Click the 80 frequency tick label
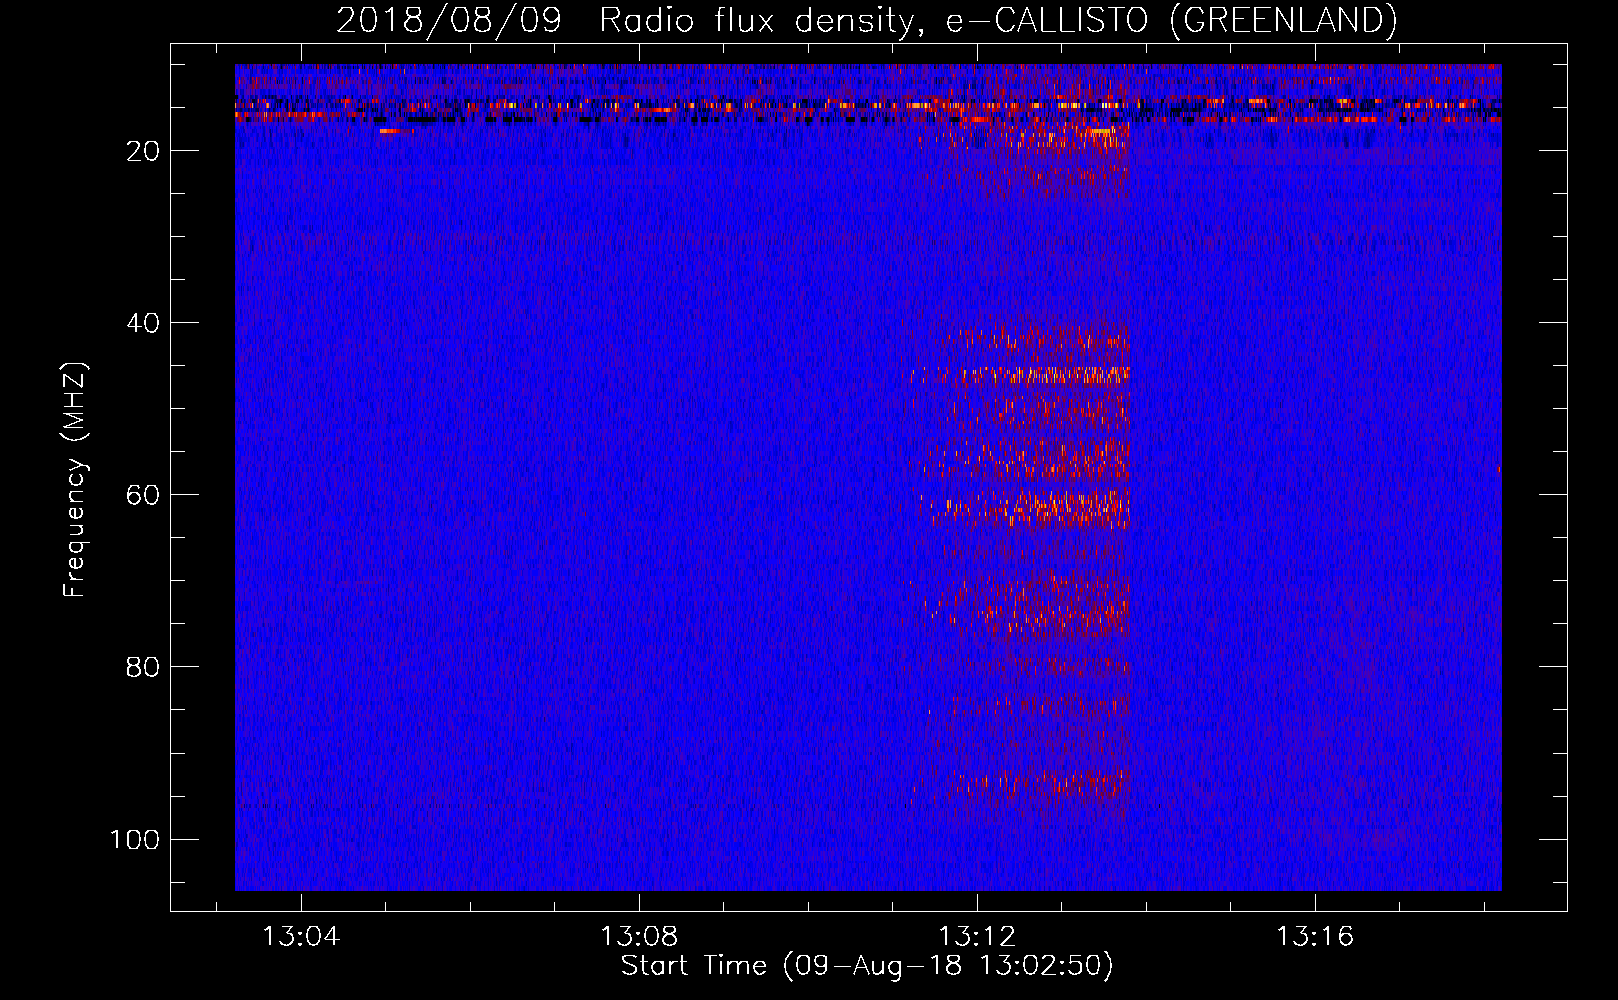The height and width of the screenshot is (1000, 1618). click(x=143, y=667)
